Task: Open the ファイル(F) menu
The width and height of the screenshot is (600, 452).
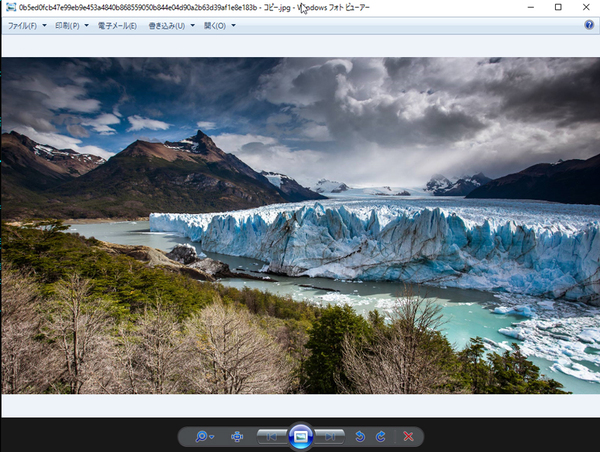Action: click(26, 25)
